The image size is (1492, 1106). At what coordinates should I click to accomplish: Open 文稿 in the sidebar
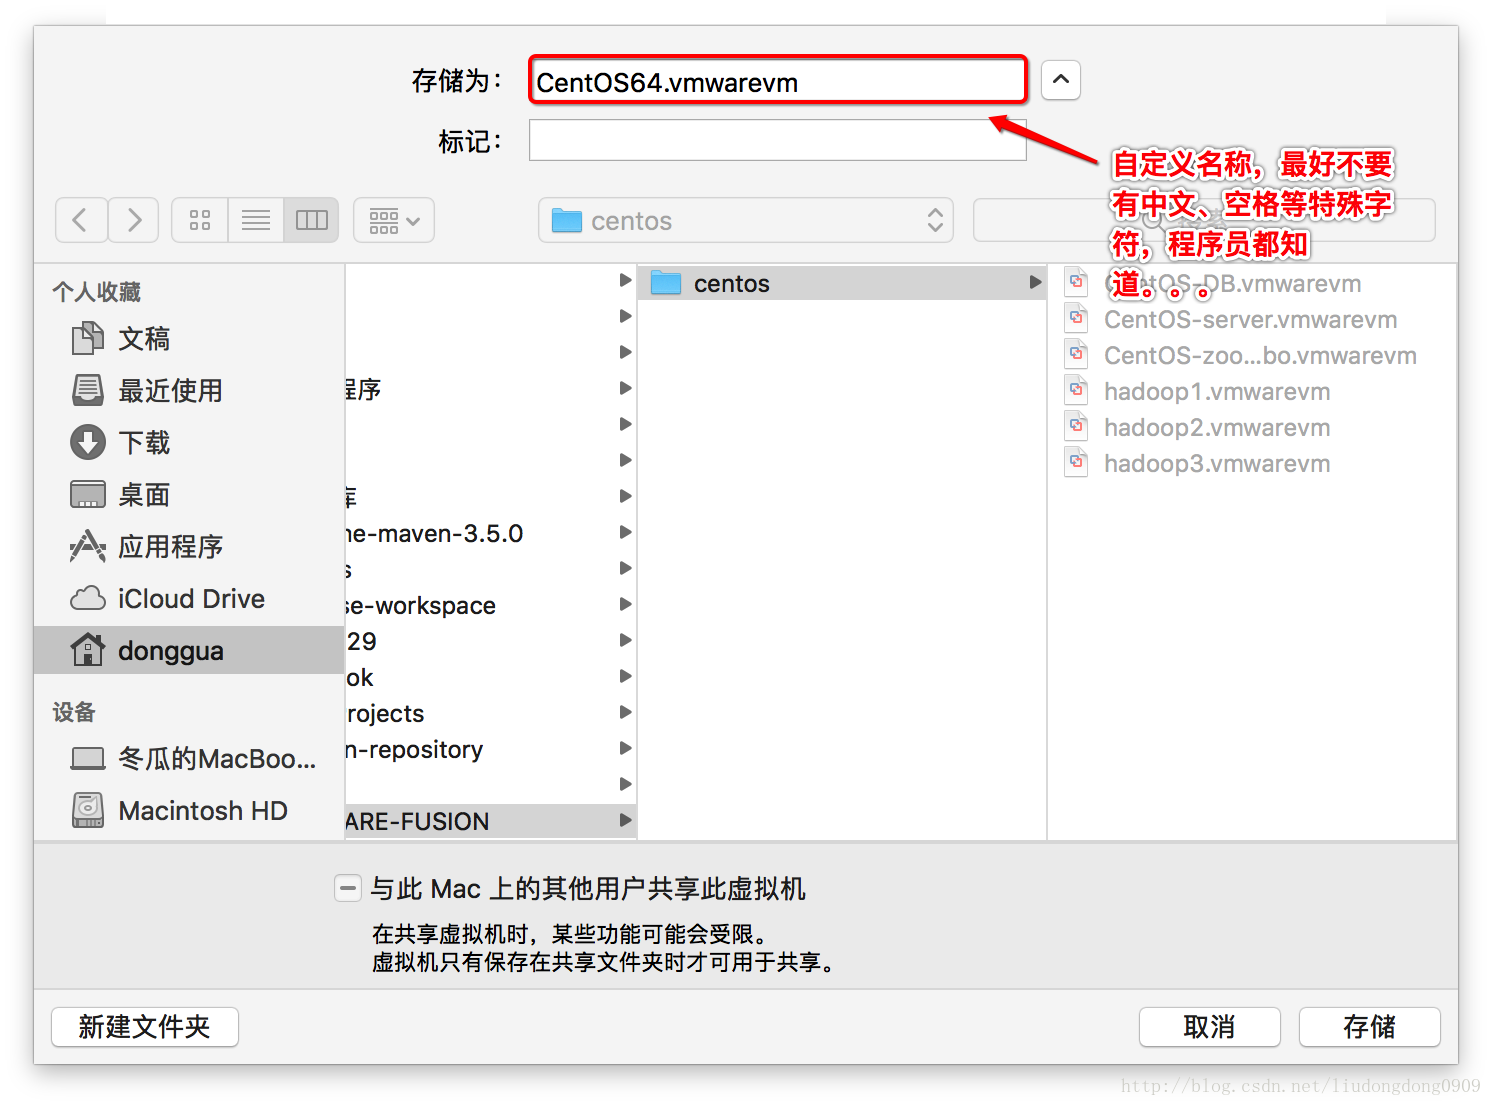(x=189, y=339)
